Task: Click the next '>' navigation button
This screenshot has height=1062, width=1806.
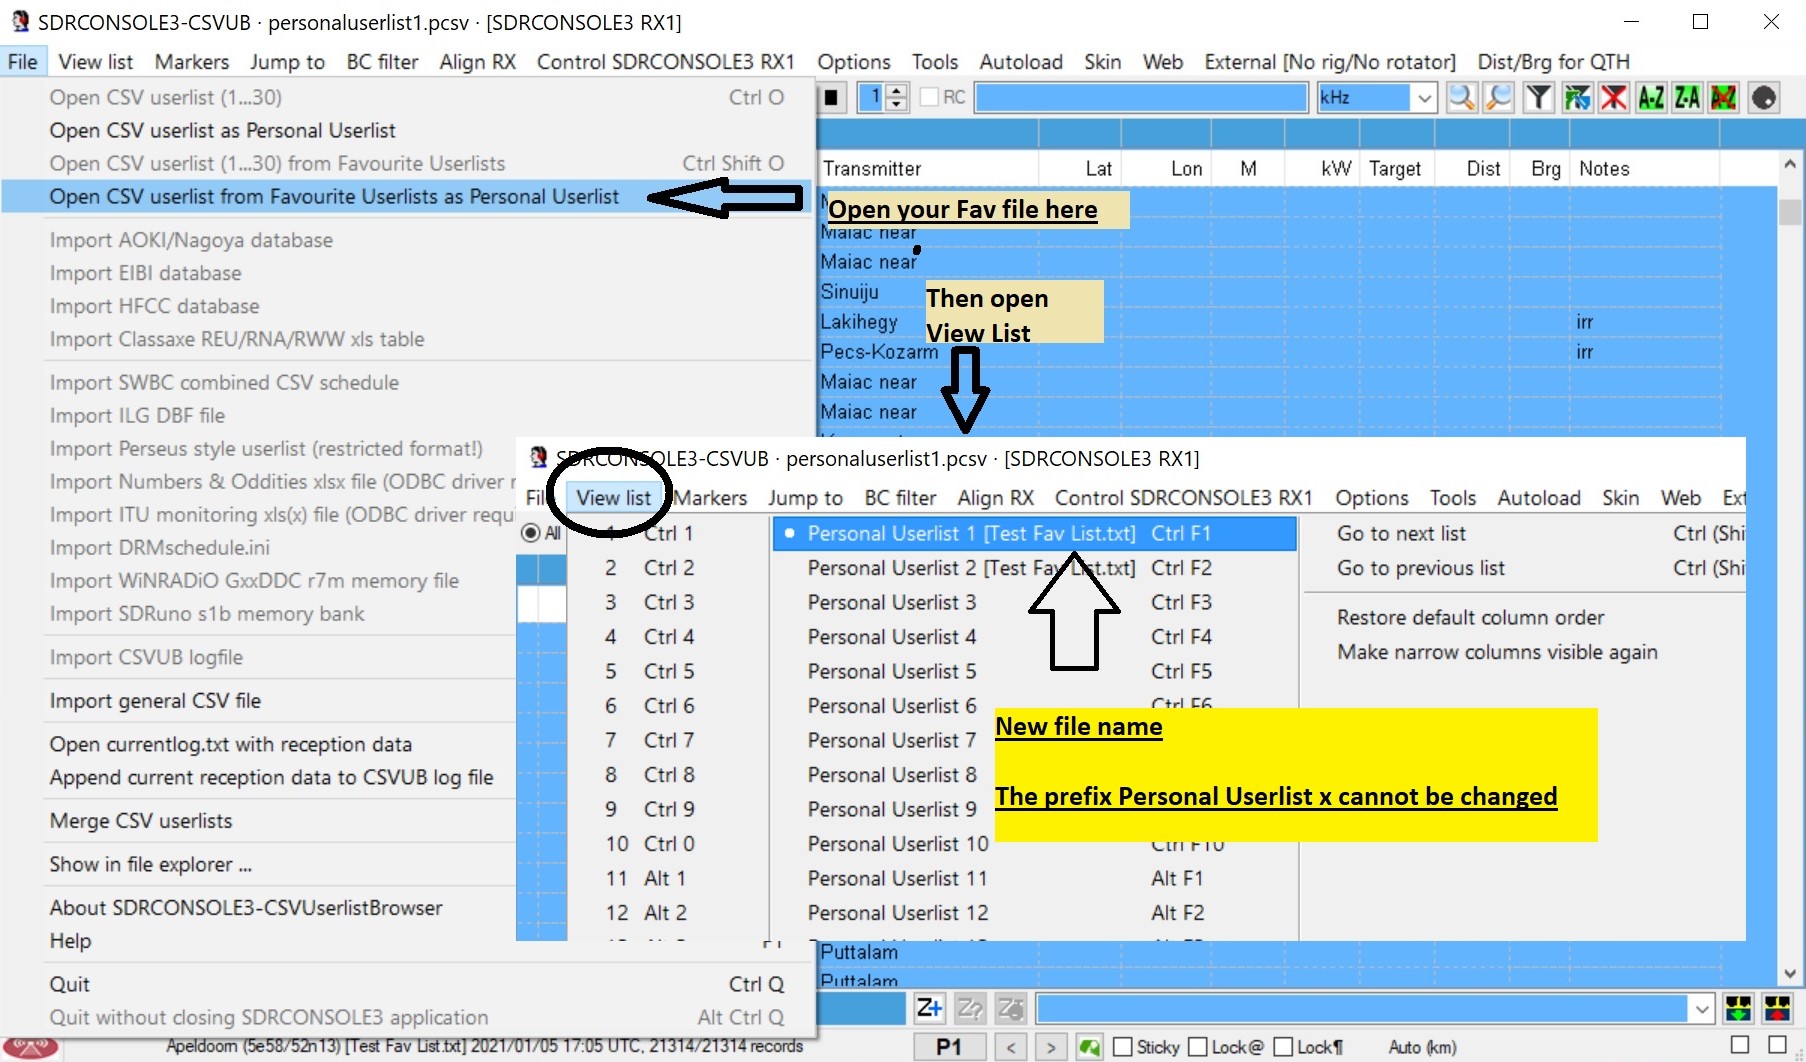Action: click(x=1050, y=1047)
